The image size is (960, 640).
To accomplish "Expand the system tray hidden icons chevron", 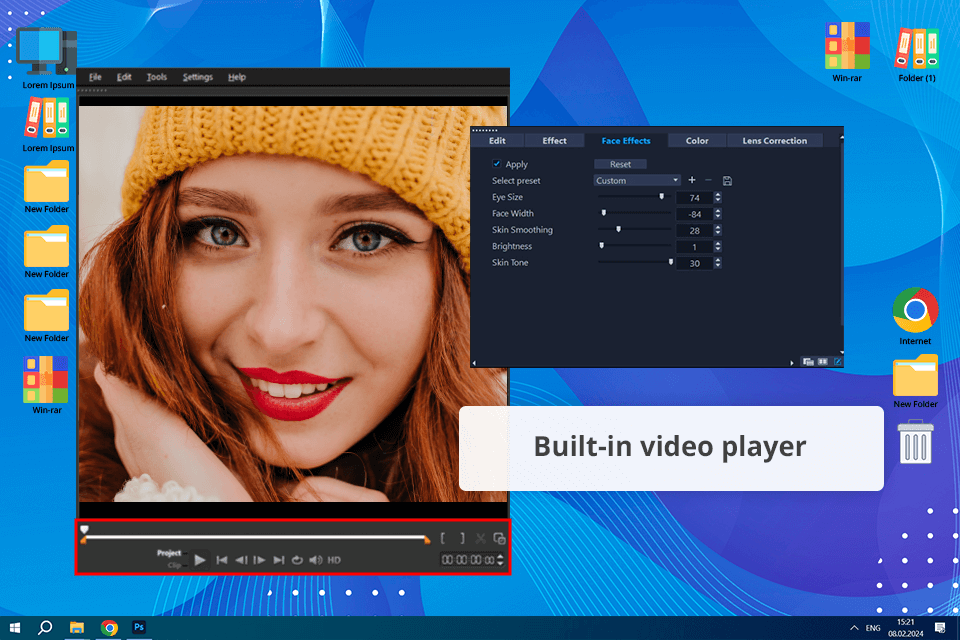I will point(854,628).
